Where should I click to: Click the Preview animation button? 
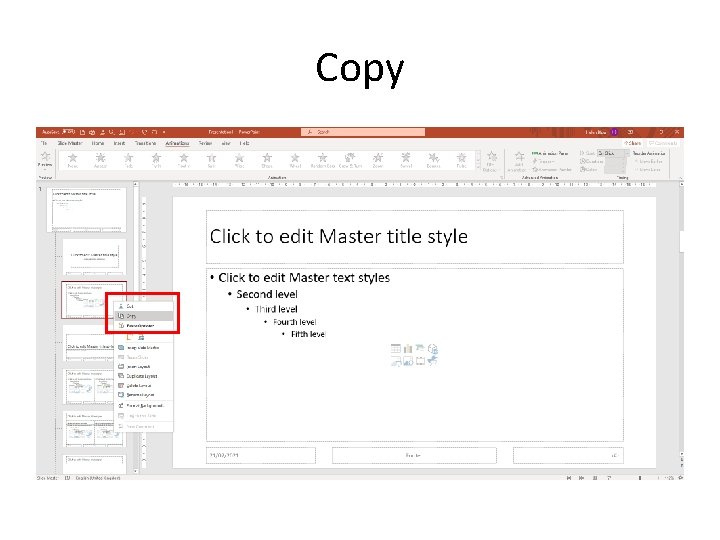(45, 159)
